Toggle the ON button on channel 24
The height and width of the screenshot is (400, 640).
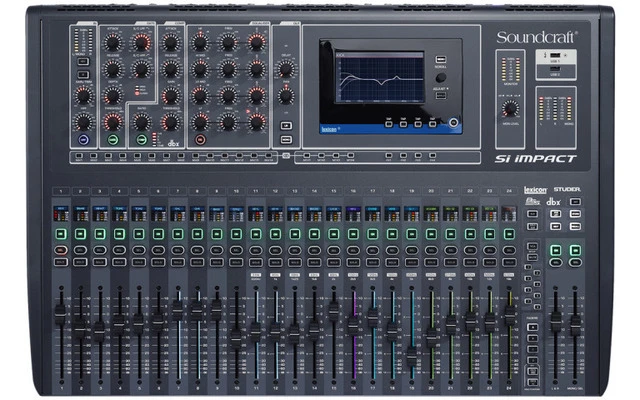point(509,234)
